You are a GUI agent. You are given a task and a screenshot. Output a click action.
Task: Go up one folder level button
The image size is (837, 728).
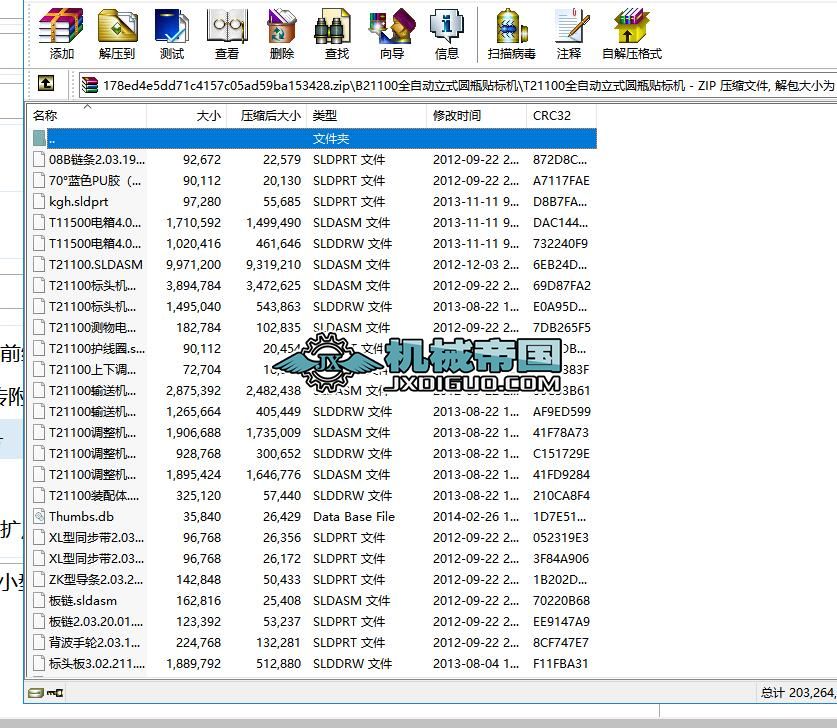click(x=46, y=83)
